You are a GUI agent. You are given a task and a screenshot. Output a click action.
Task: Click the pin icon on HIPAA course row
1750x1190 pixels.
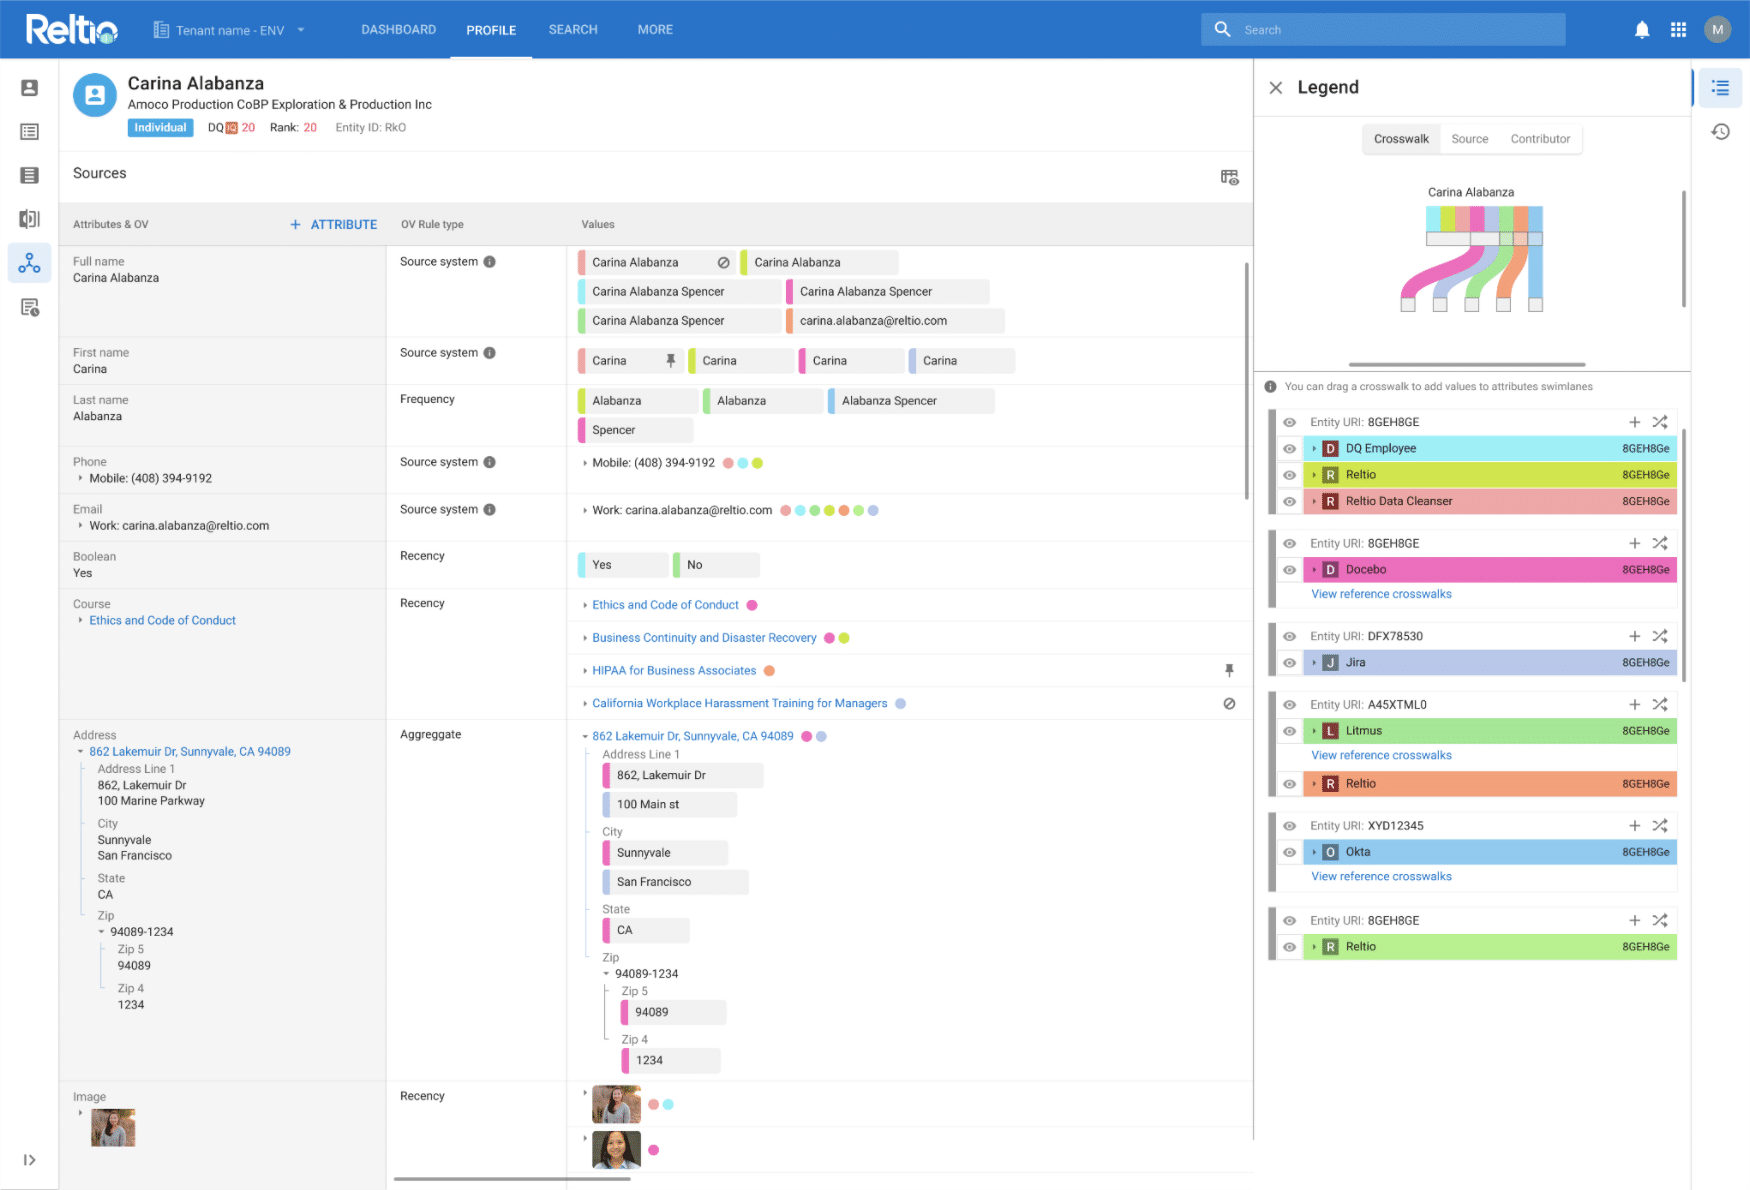pyautogui.click(x=1229, y=670)
